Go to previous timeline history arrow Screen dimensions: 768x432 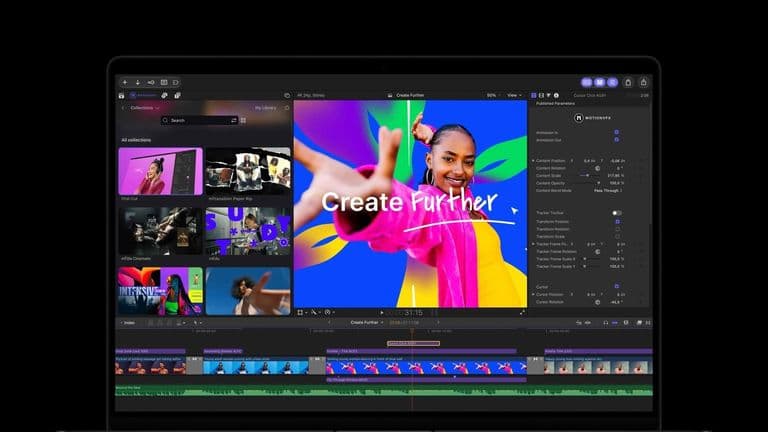pos(329,323)
